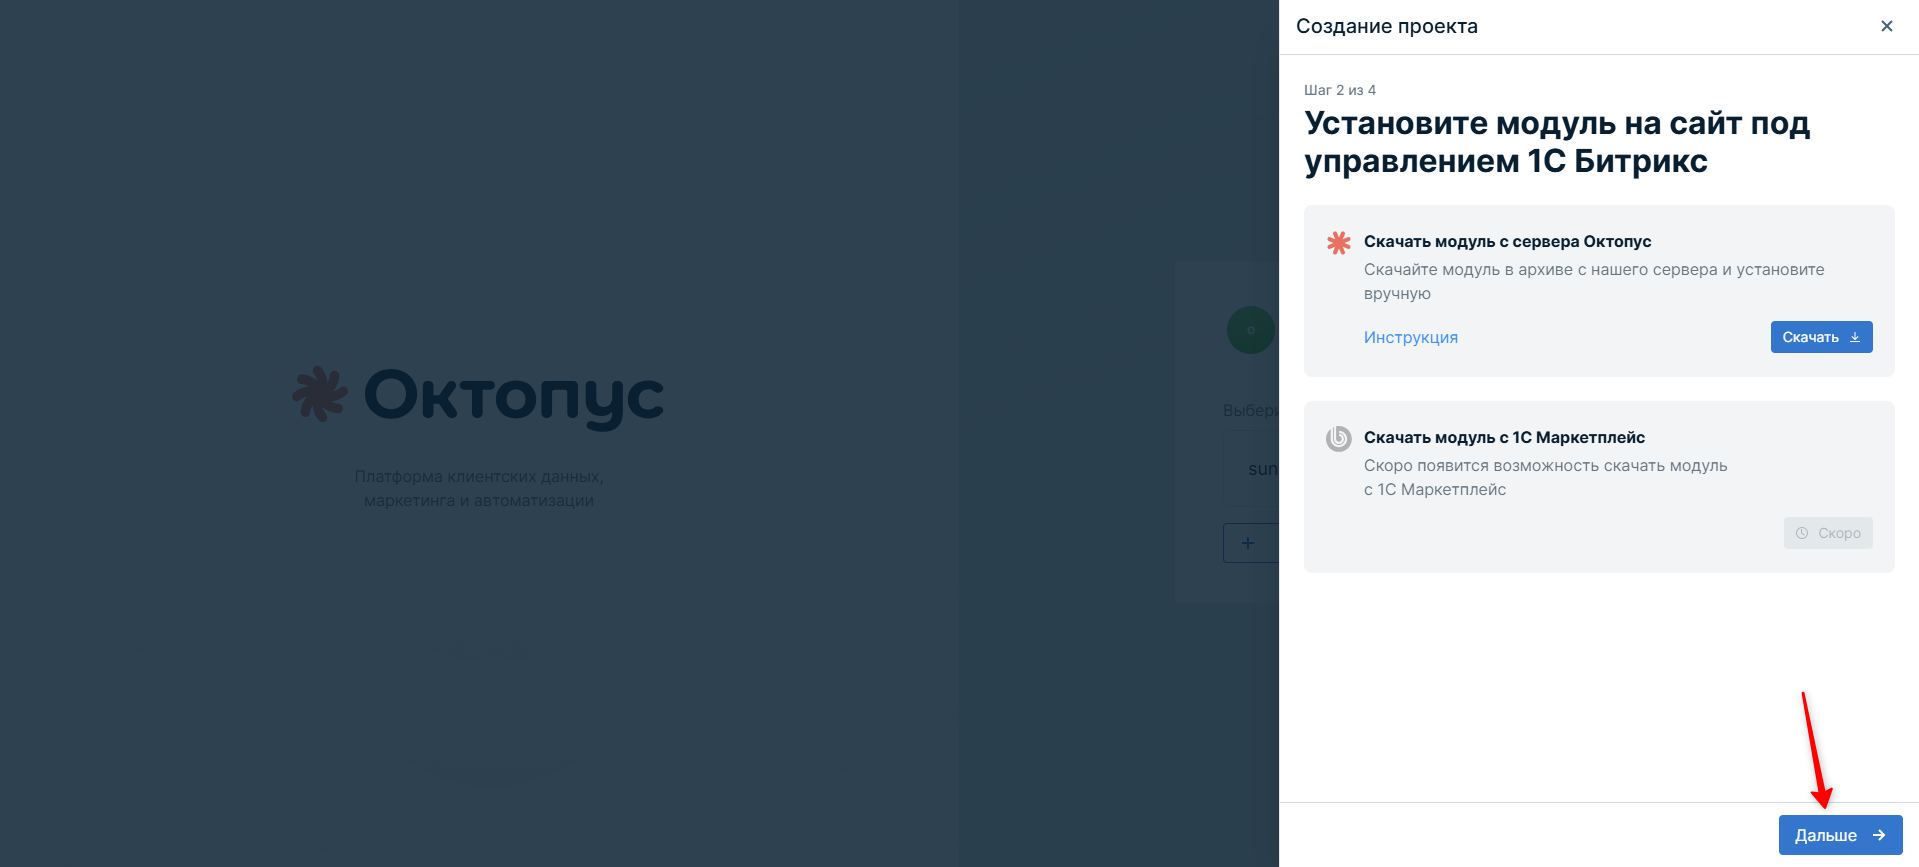
Task: Click the red Октопус asterisk icon in card
Action: pyautogui.click(x=1338, y=242)
